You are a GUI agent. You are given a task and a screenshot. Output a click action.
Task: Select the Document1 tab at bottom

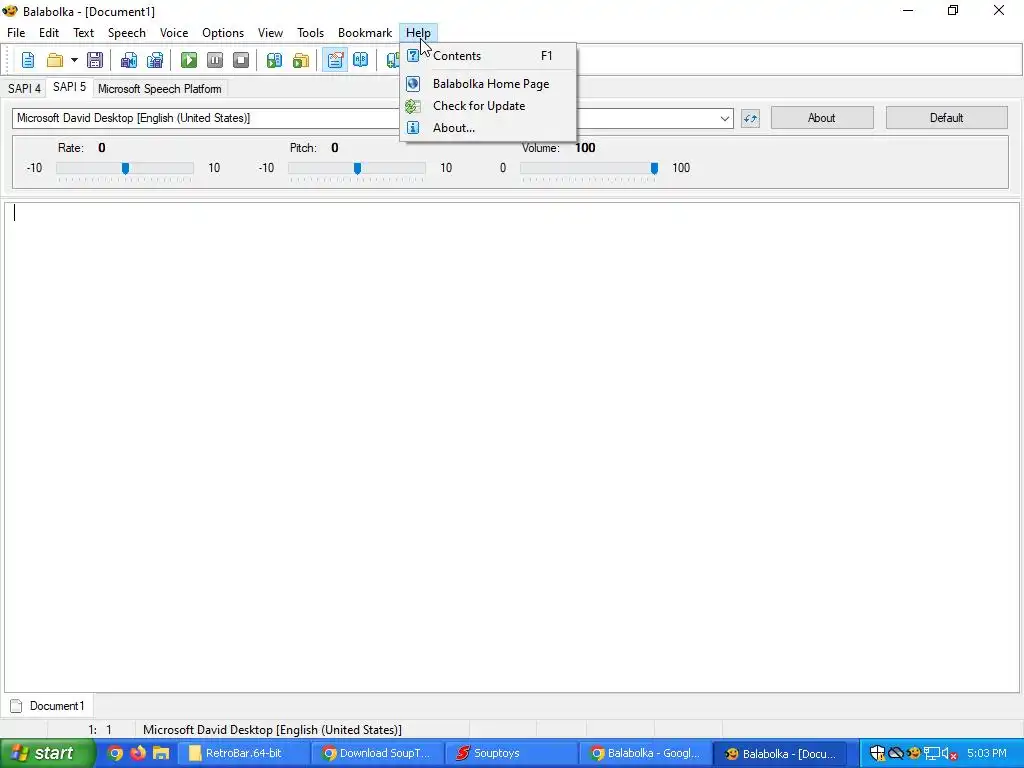tap(48, 706)
